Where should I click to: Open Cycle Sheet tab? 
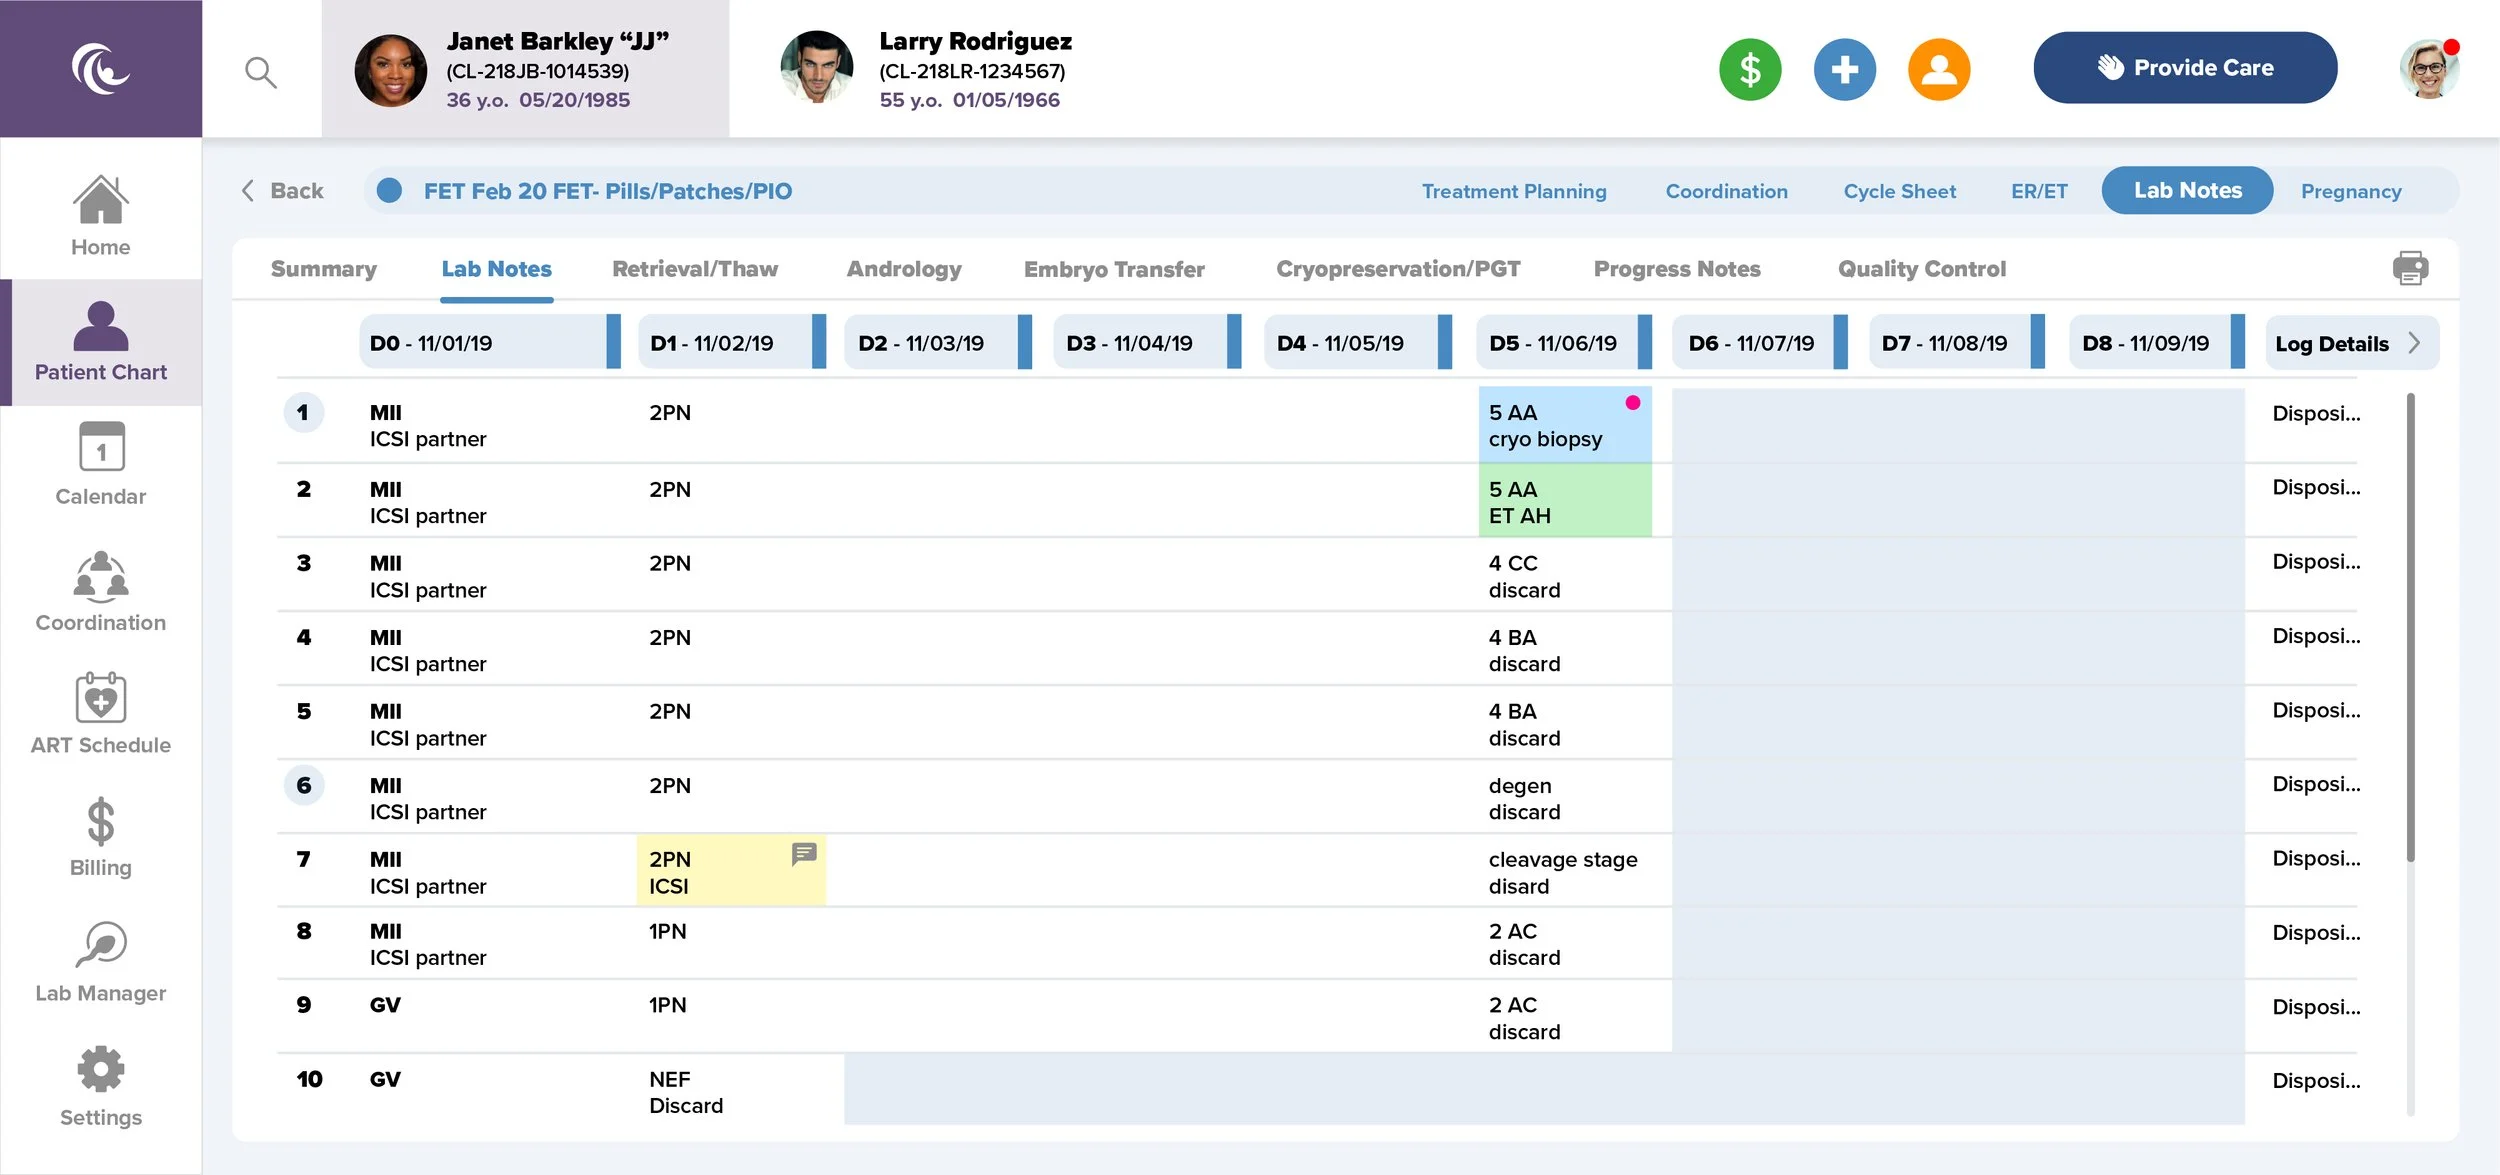tap(1898, 191)
